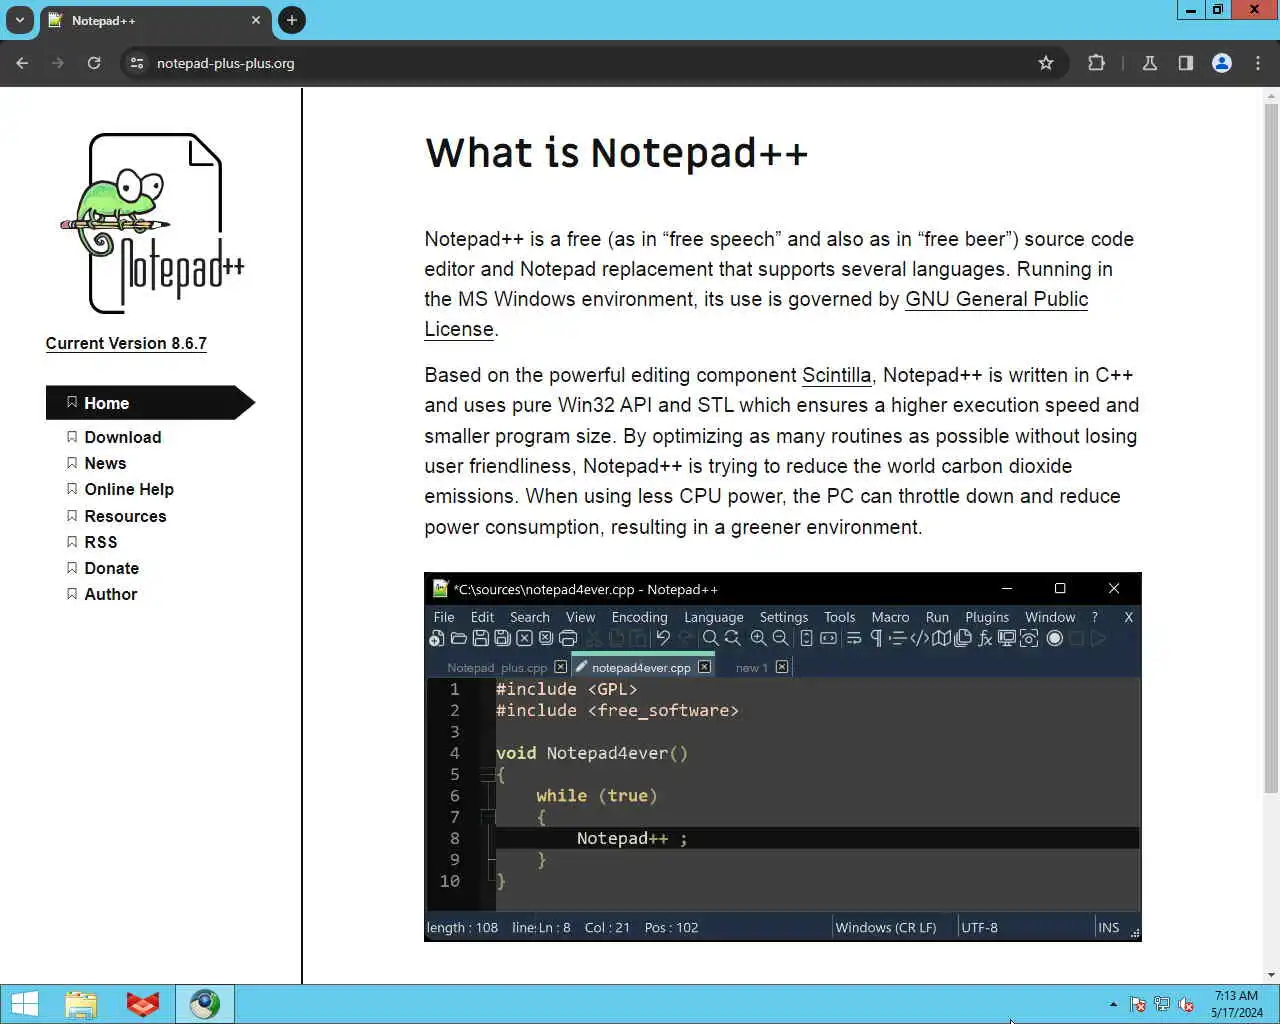1280x1024 pixels.
Task: Open Online Help from sidebar
Action: pyautogui.click(x=129, y=489)
